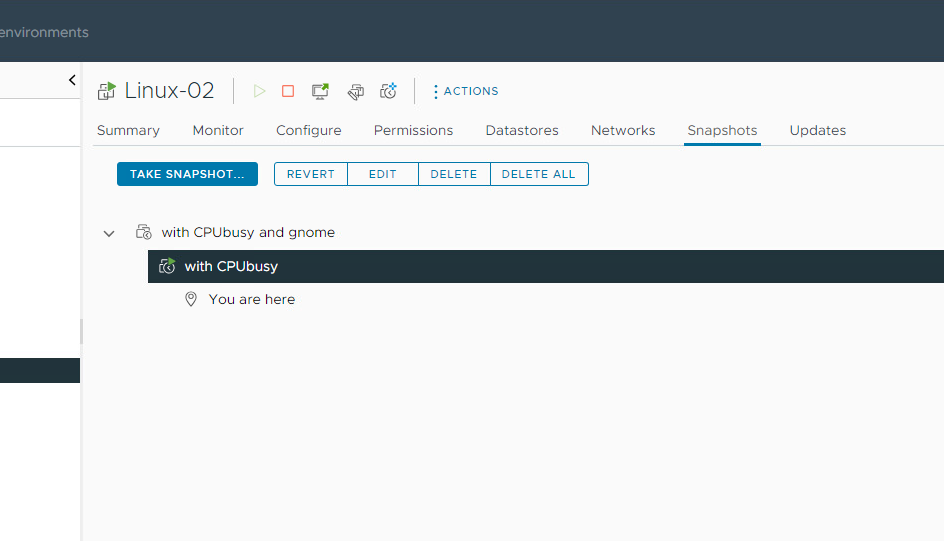Select the 'with CPUbusy' snapshot row
Screen dimensions: 944x541
point(546,266)
